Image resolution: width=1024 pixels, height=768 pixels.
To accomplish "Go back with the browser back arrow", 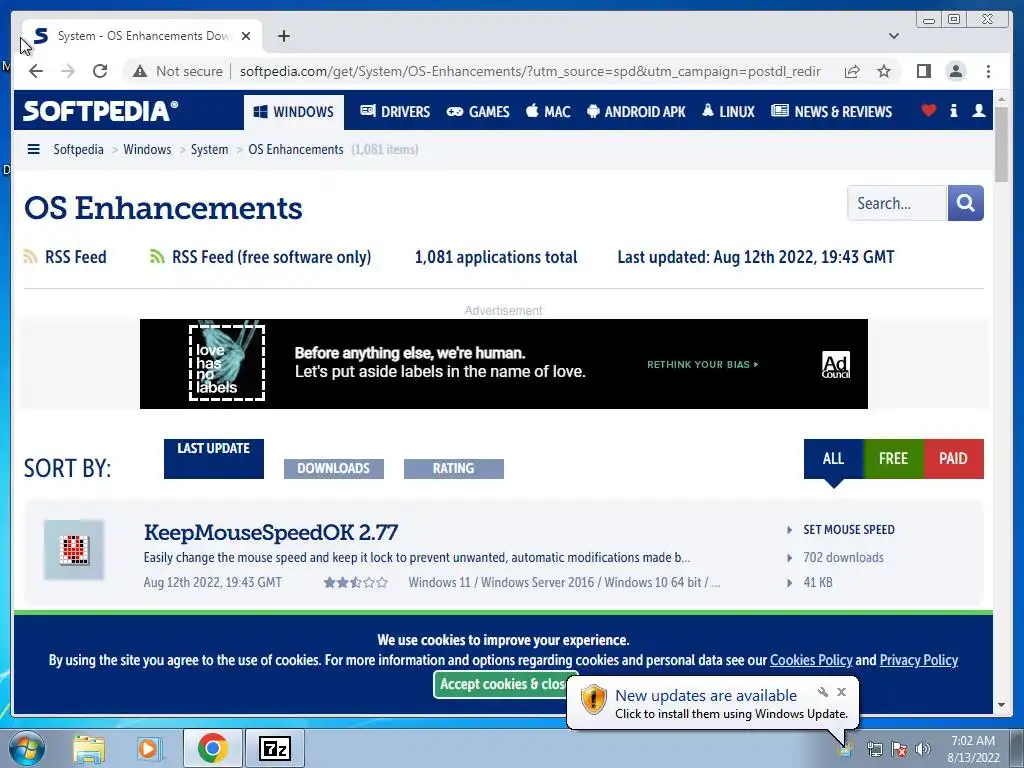I will coord(36,71).
